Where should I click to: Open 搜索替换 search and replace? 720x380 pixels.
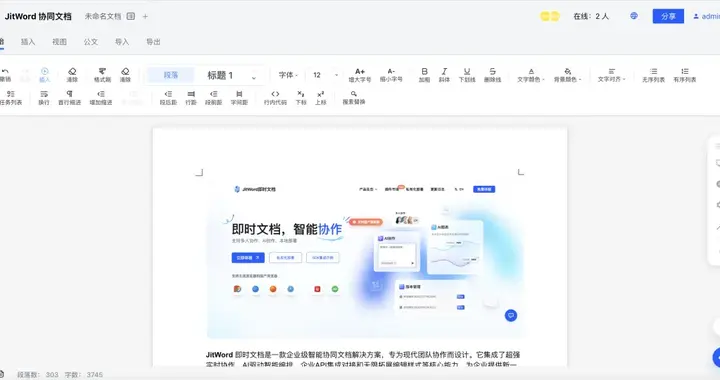[x=354, y=98]
